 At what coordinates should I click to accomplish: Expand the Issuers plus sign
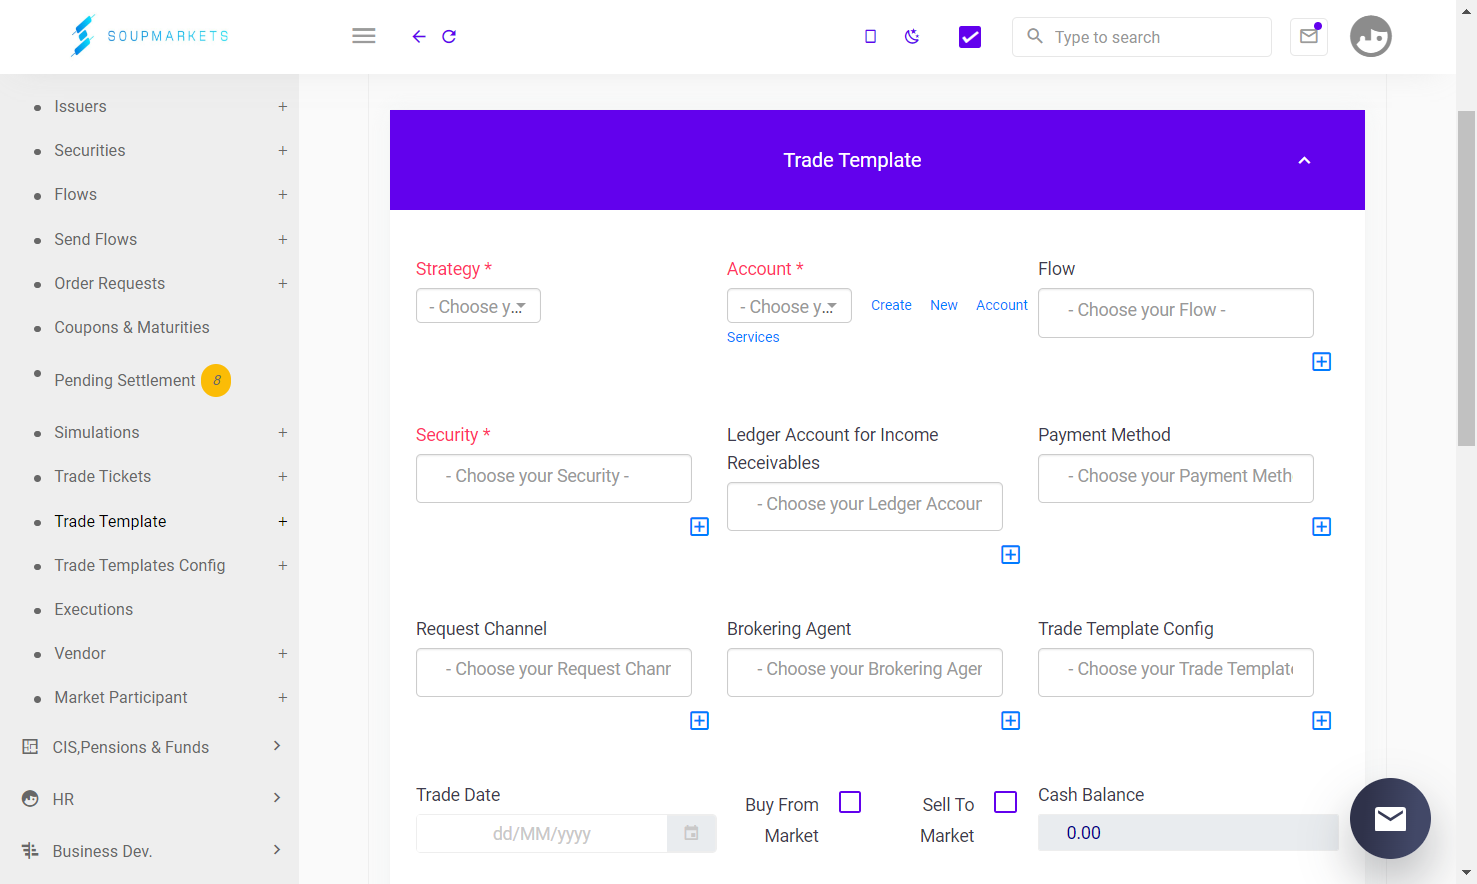283,107
